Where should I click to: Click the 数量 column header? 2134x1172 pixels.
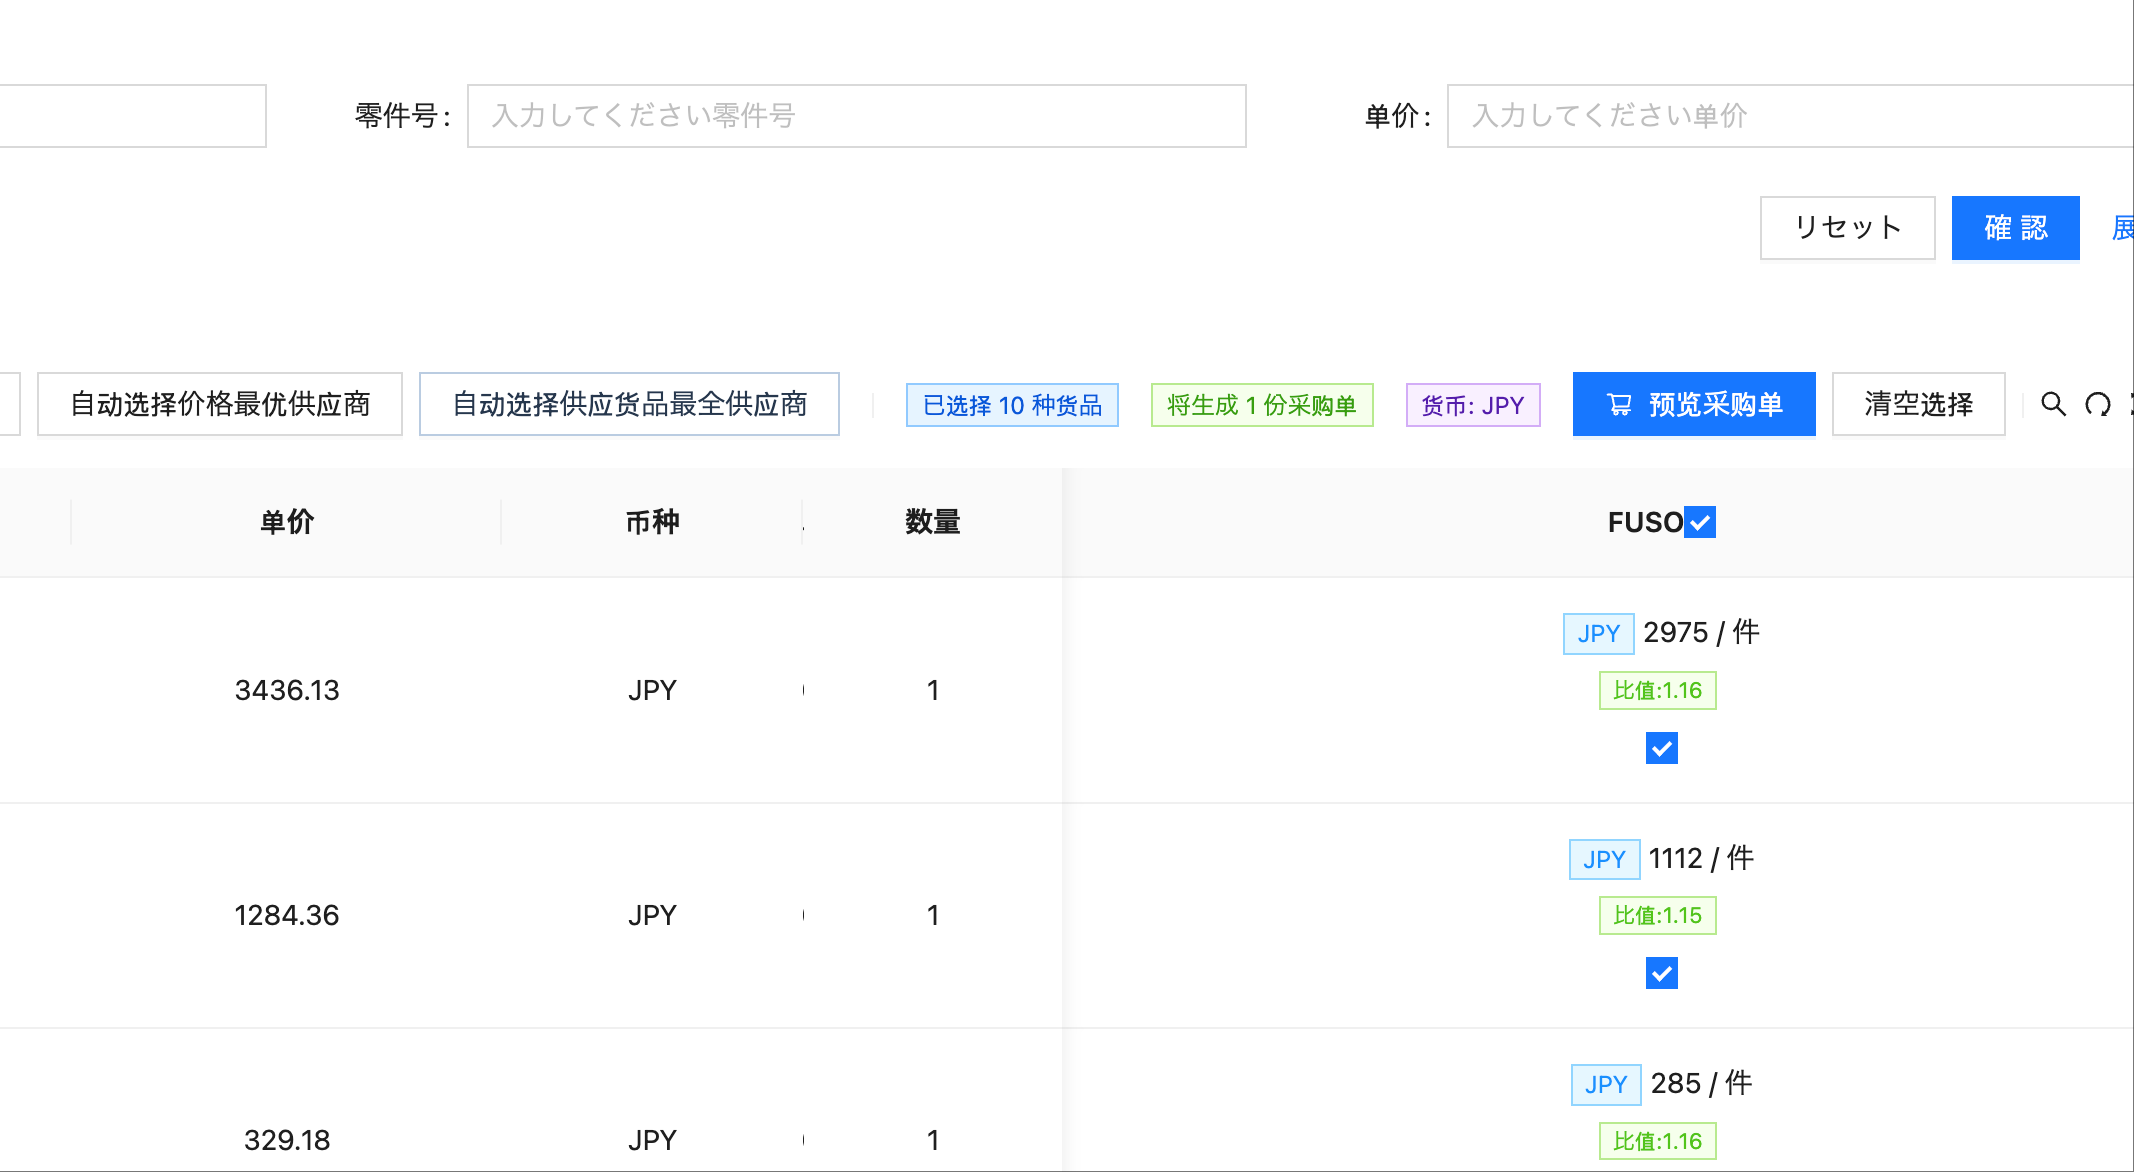[x=932, y=522]
